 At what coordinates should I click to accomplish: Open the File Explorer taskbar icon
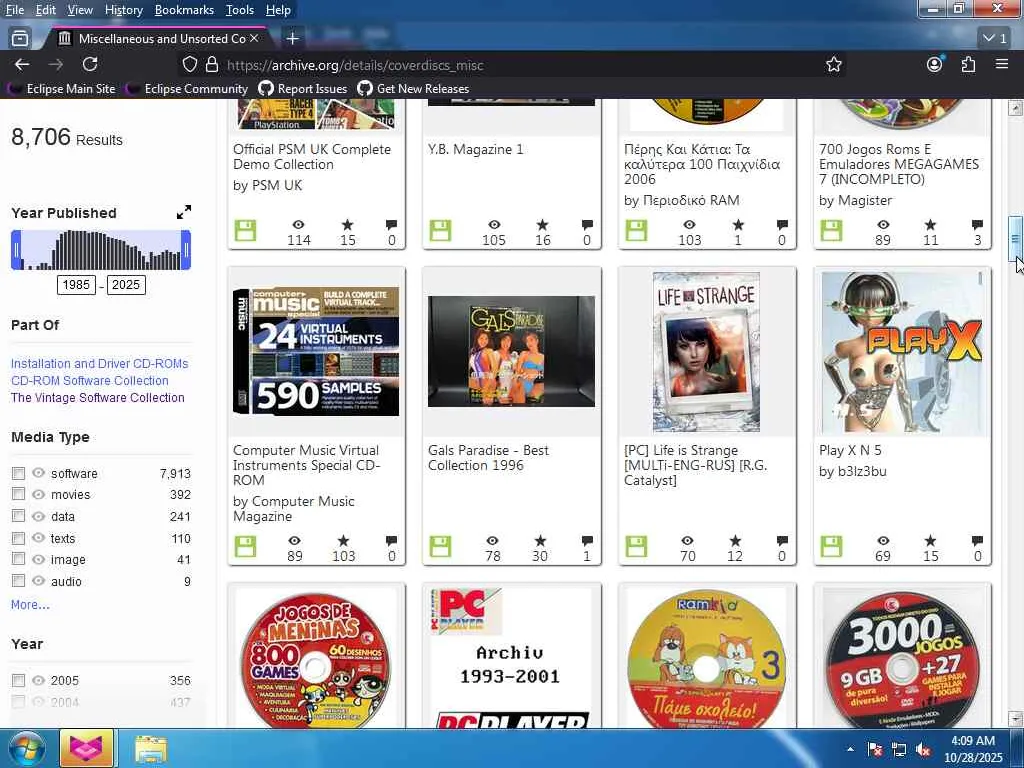click(151, 749)
